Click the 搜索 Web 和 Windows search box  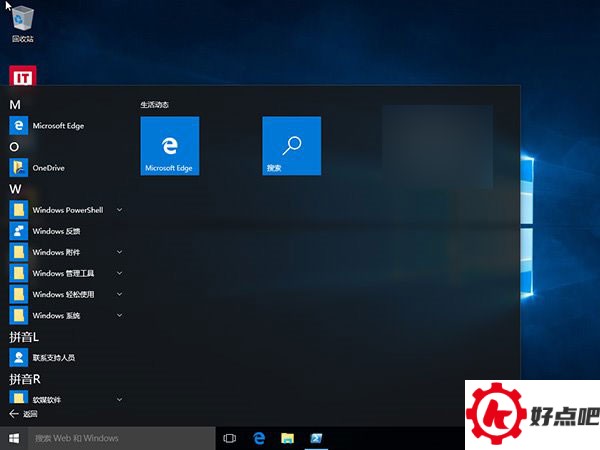click(x=122, y=438)
